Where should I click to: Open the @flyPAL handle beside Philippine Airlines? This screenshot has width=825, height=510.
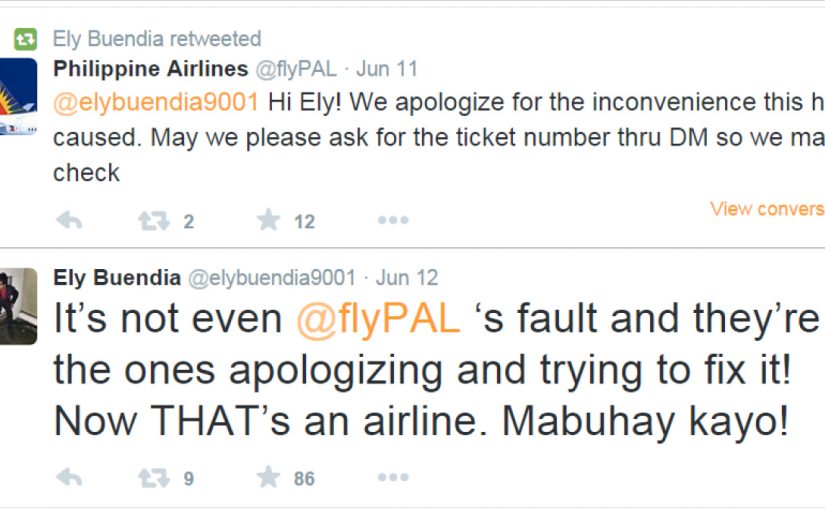[x=296, y=70]
